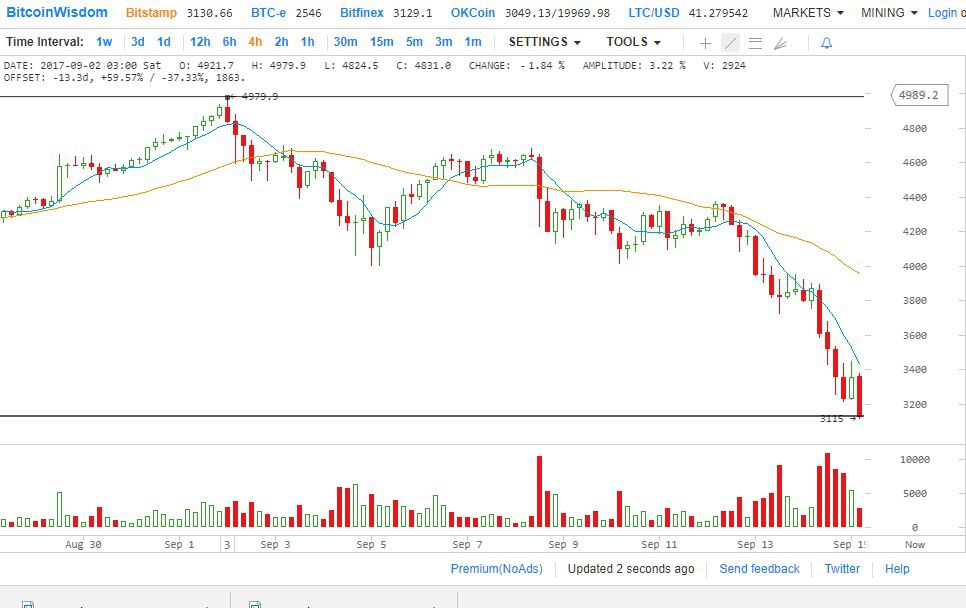Open Premium(NoAds) link
The width and height of the screenshot is (966, 608).
(497, 569)
